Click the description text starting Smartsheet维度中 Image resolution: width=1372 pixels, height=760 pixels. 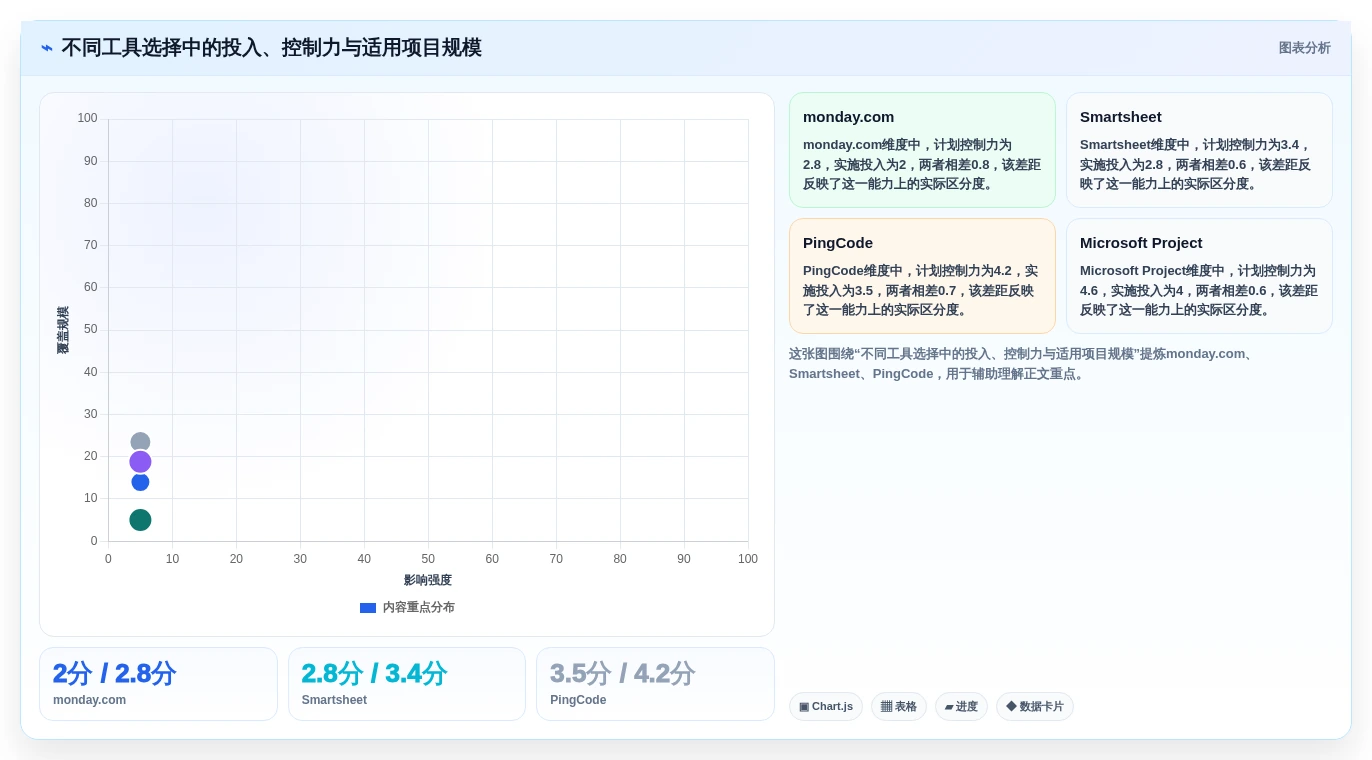(x=1199, y=164)
